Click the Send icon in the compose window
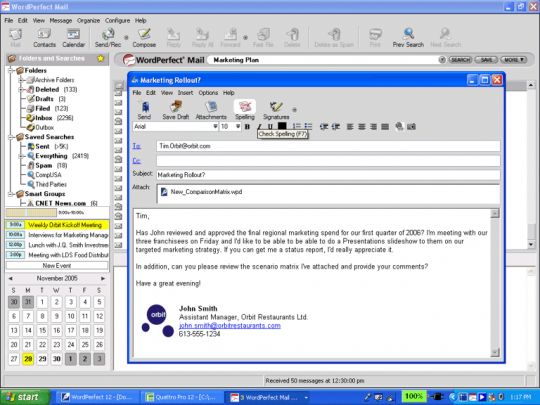Image resolution: width=540 pixels, height=405 pixels. (x=144, y=111)
